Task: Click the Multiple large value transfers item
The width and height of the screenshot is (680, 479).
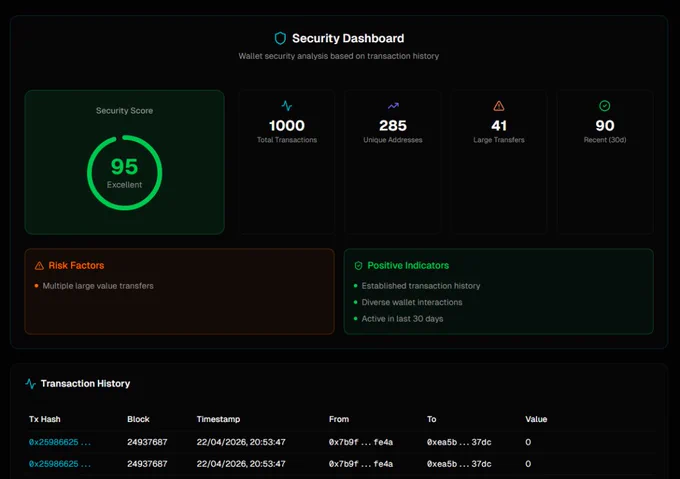Action: 98,286
